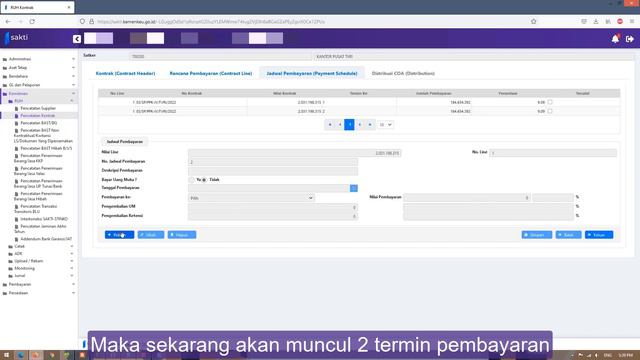640x360 pixels.
Task: Tick the checkbox in termin 1 row
Action: coord(550,102)
